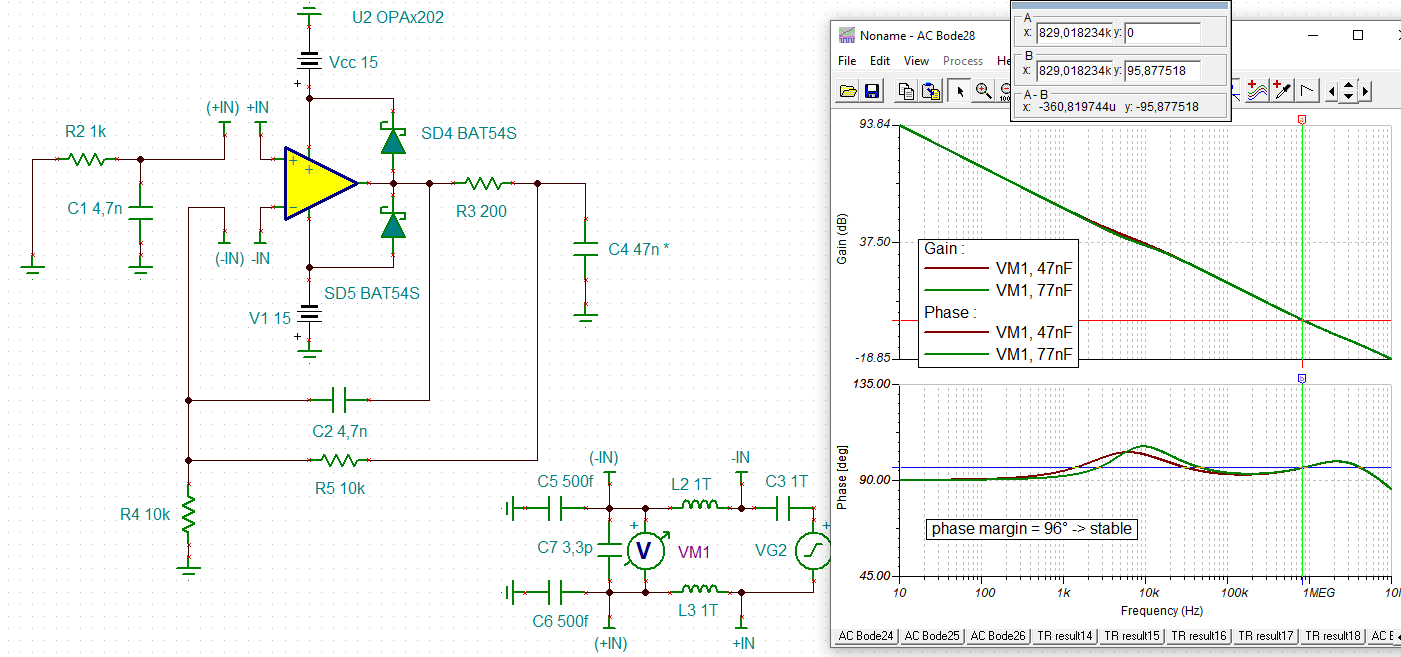Move cursor left with the left arrow button
Viewport: 1401px width, 657px height.
pos(1332,91)
